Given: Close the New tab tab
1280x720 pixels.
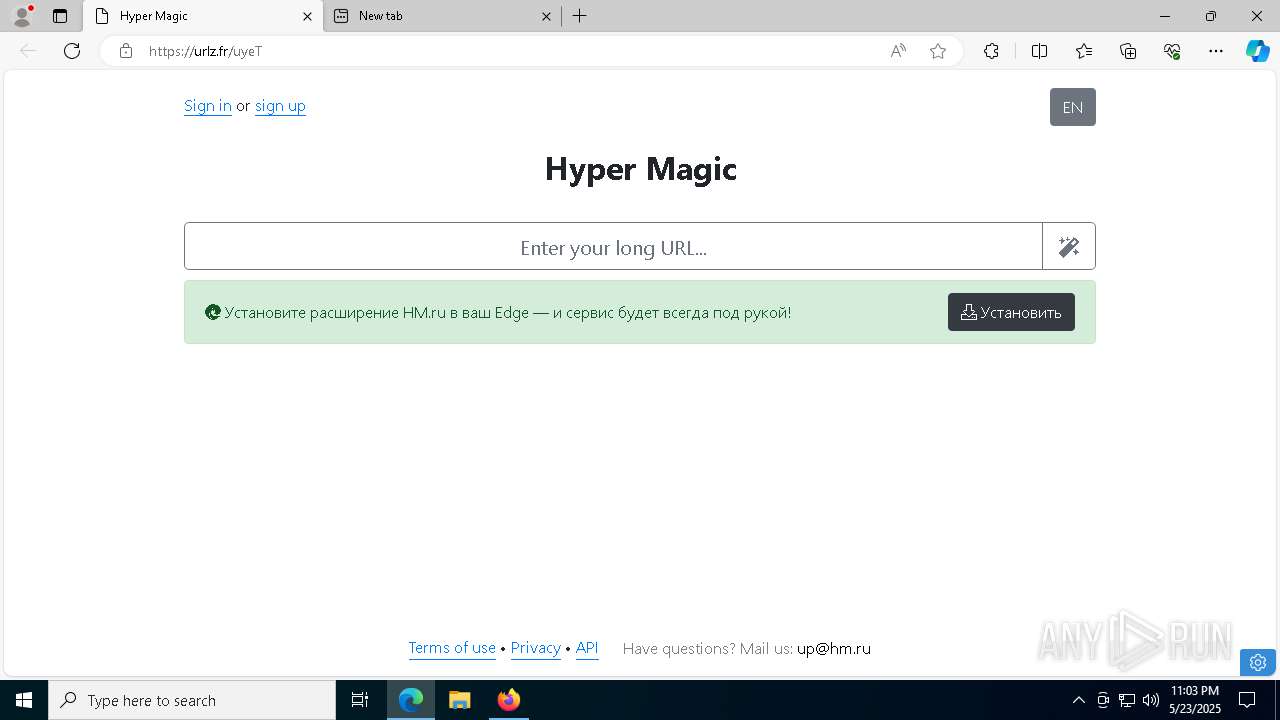Looking at the screenshot, I should click(x=546, y=16).
